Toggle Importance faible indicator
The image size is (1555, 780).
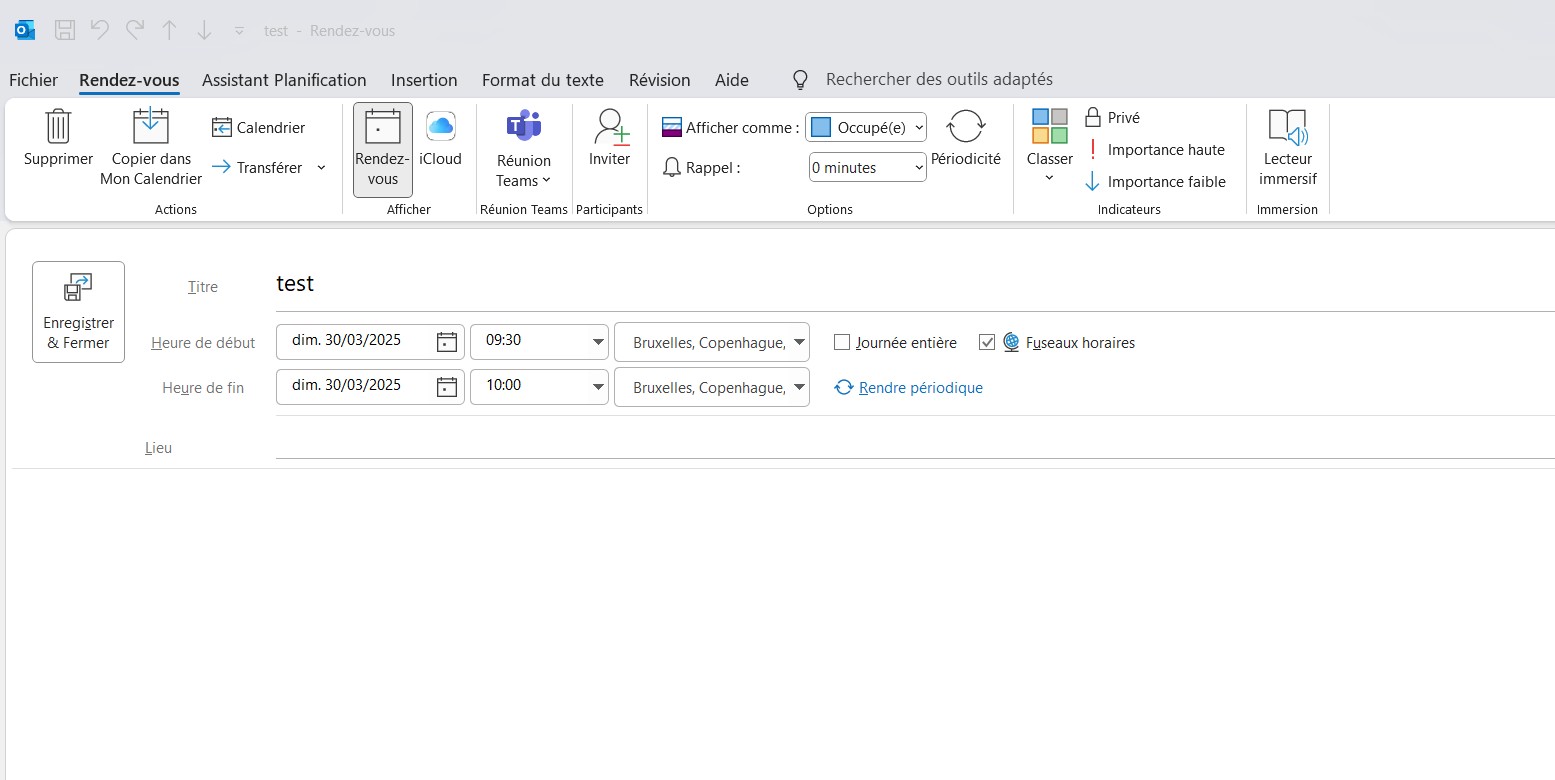pyautogui.click(x=1155, y=182)
